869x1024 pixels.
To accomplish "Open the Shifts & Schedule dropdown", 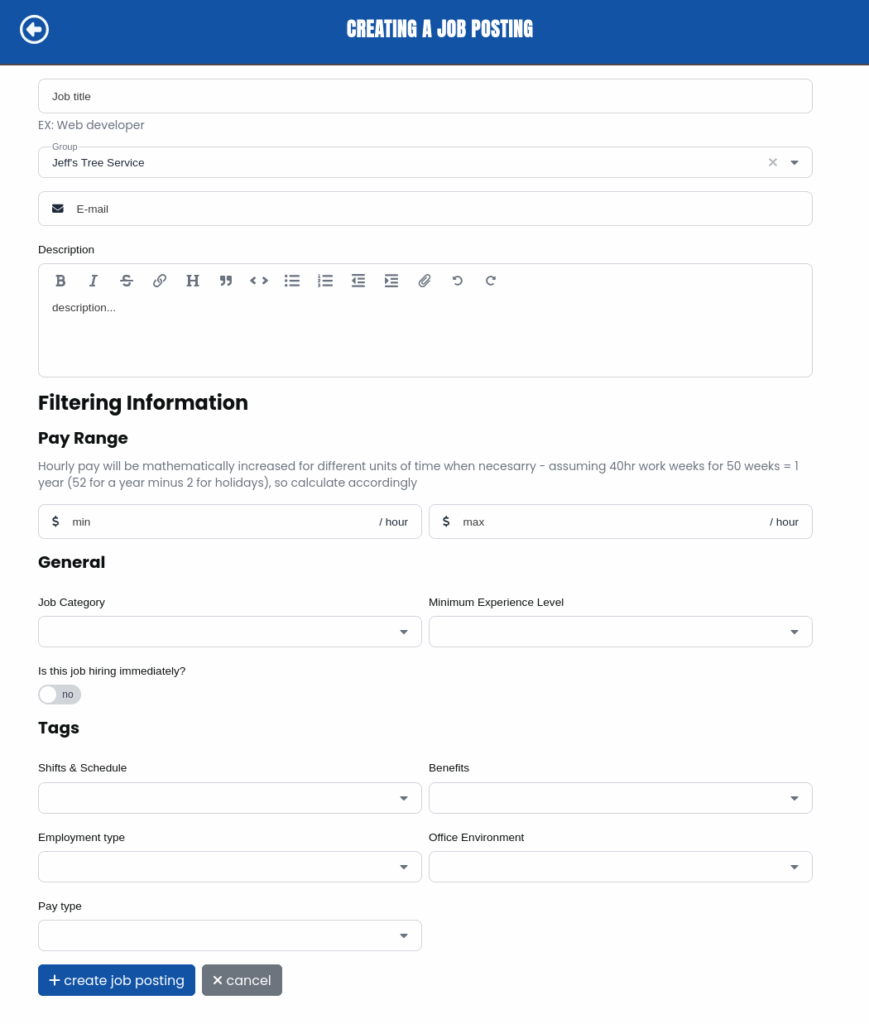I will tap(230, 798).
